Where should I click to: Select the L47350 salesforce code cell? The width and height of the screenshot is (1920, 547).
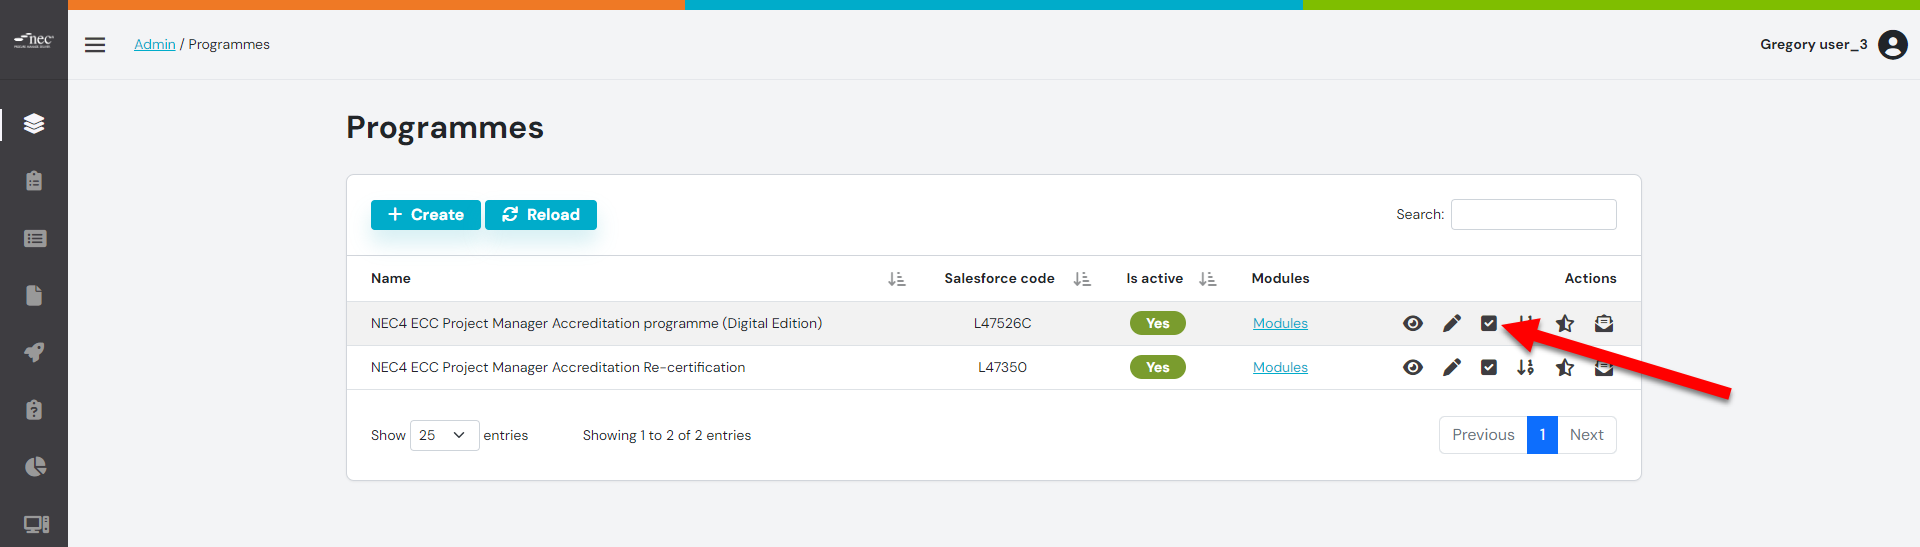pos(1002,367)
